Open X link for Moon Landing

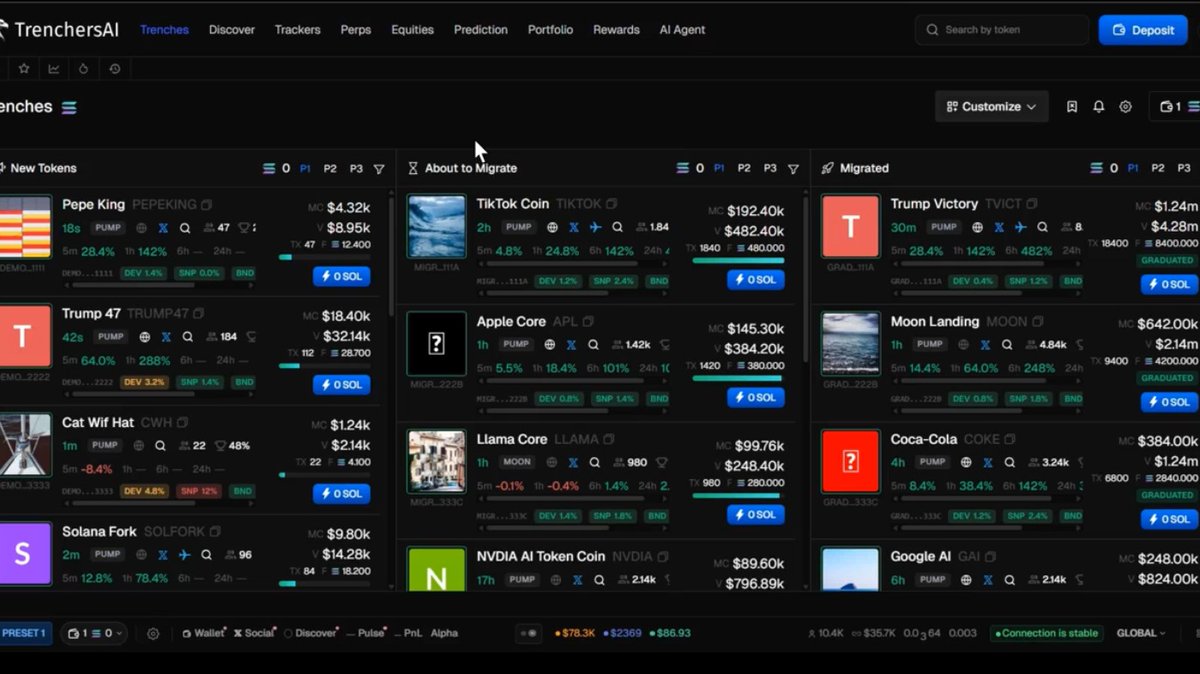tap(986, 345)
